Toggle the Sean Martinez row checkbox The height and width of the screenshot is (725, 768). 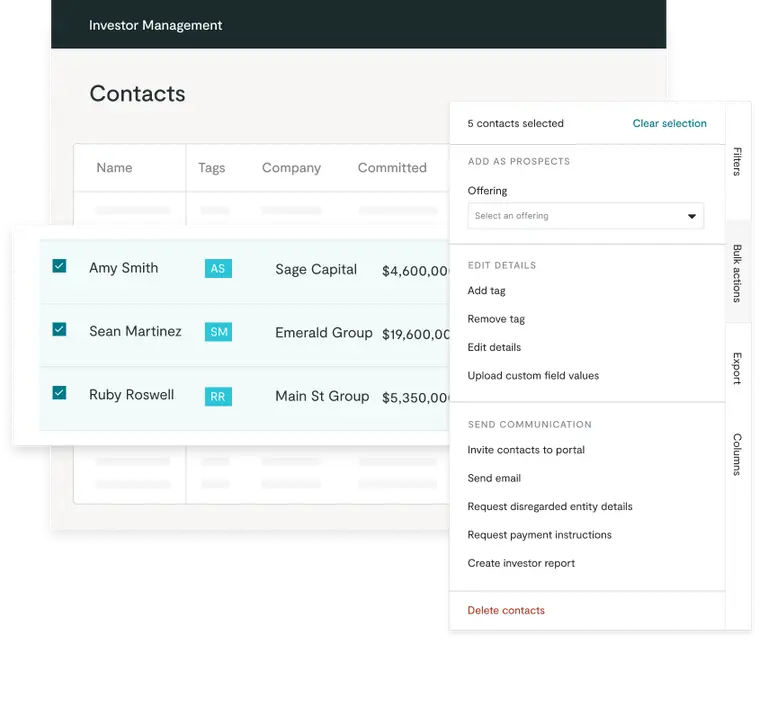pos(59,329)
